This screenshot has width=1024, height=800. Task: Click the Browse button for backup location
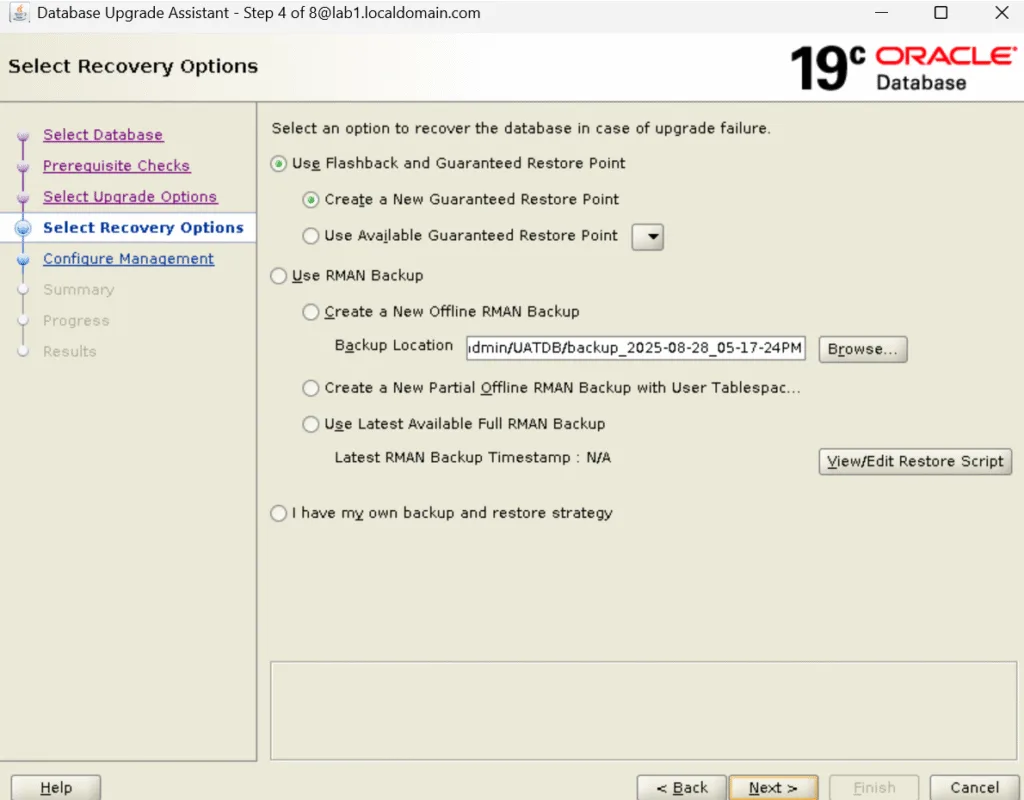(862, 349)
